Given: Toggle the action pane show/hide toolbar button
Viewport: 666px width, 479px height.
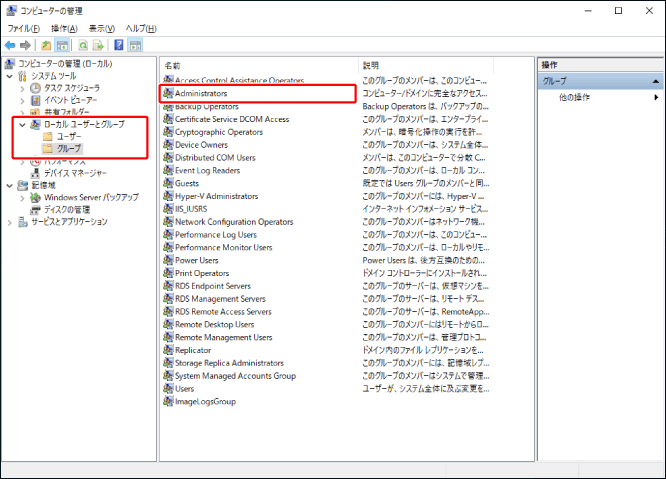Looking at the screenshot, I should pyautogui.click(x=135, y=45).
